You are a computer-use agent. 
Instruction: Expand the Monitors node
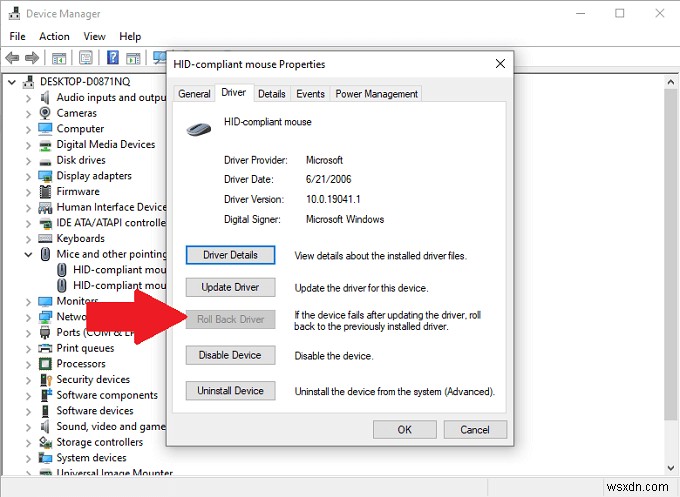pyautogui.click(x=28, y=302)
